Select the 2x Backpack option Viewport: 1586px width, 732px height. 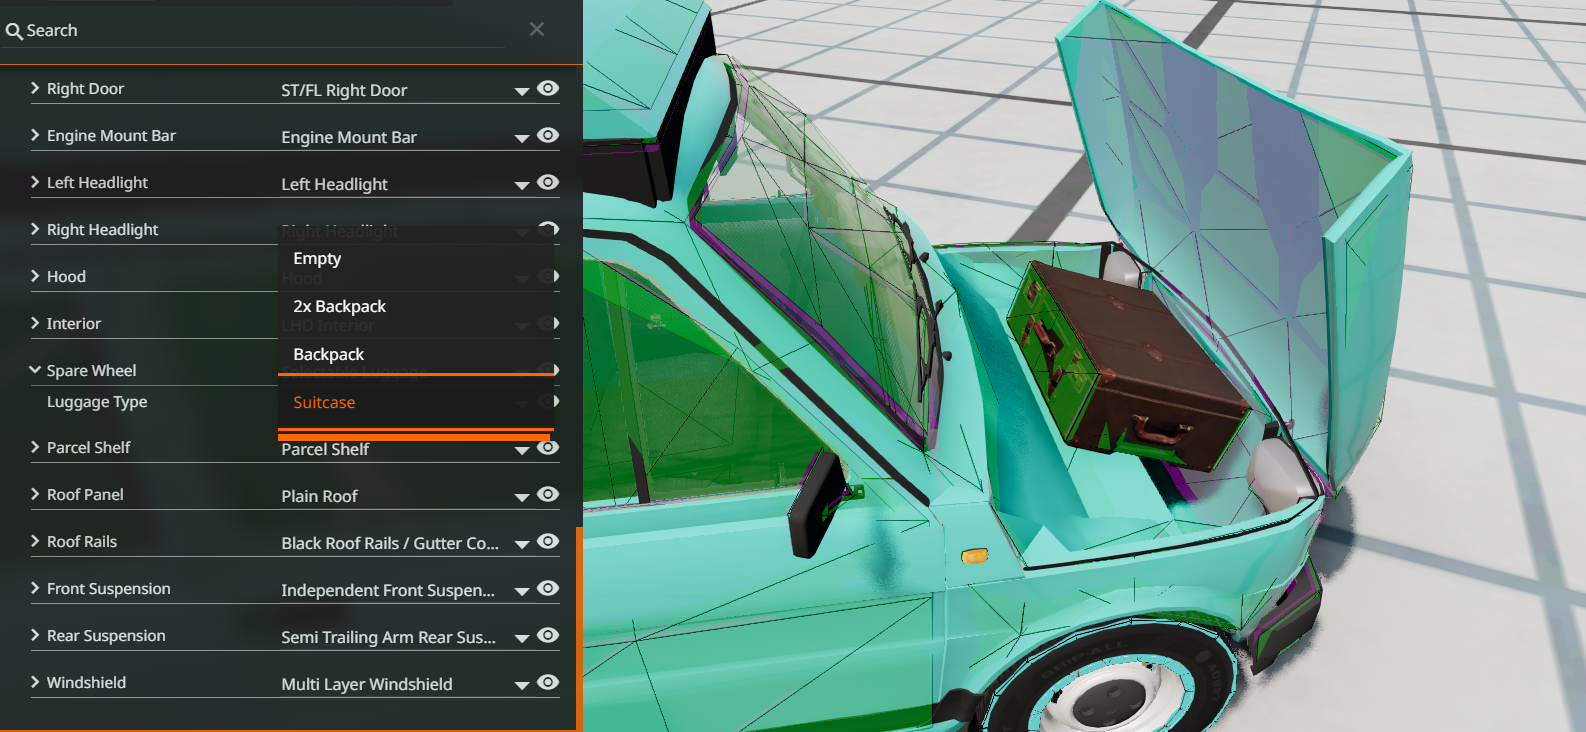415,306
